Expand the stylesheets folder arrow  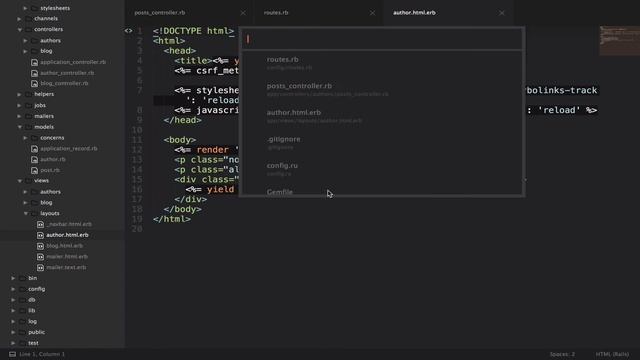click(25, 8)
